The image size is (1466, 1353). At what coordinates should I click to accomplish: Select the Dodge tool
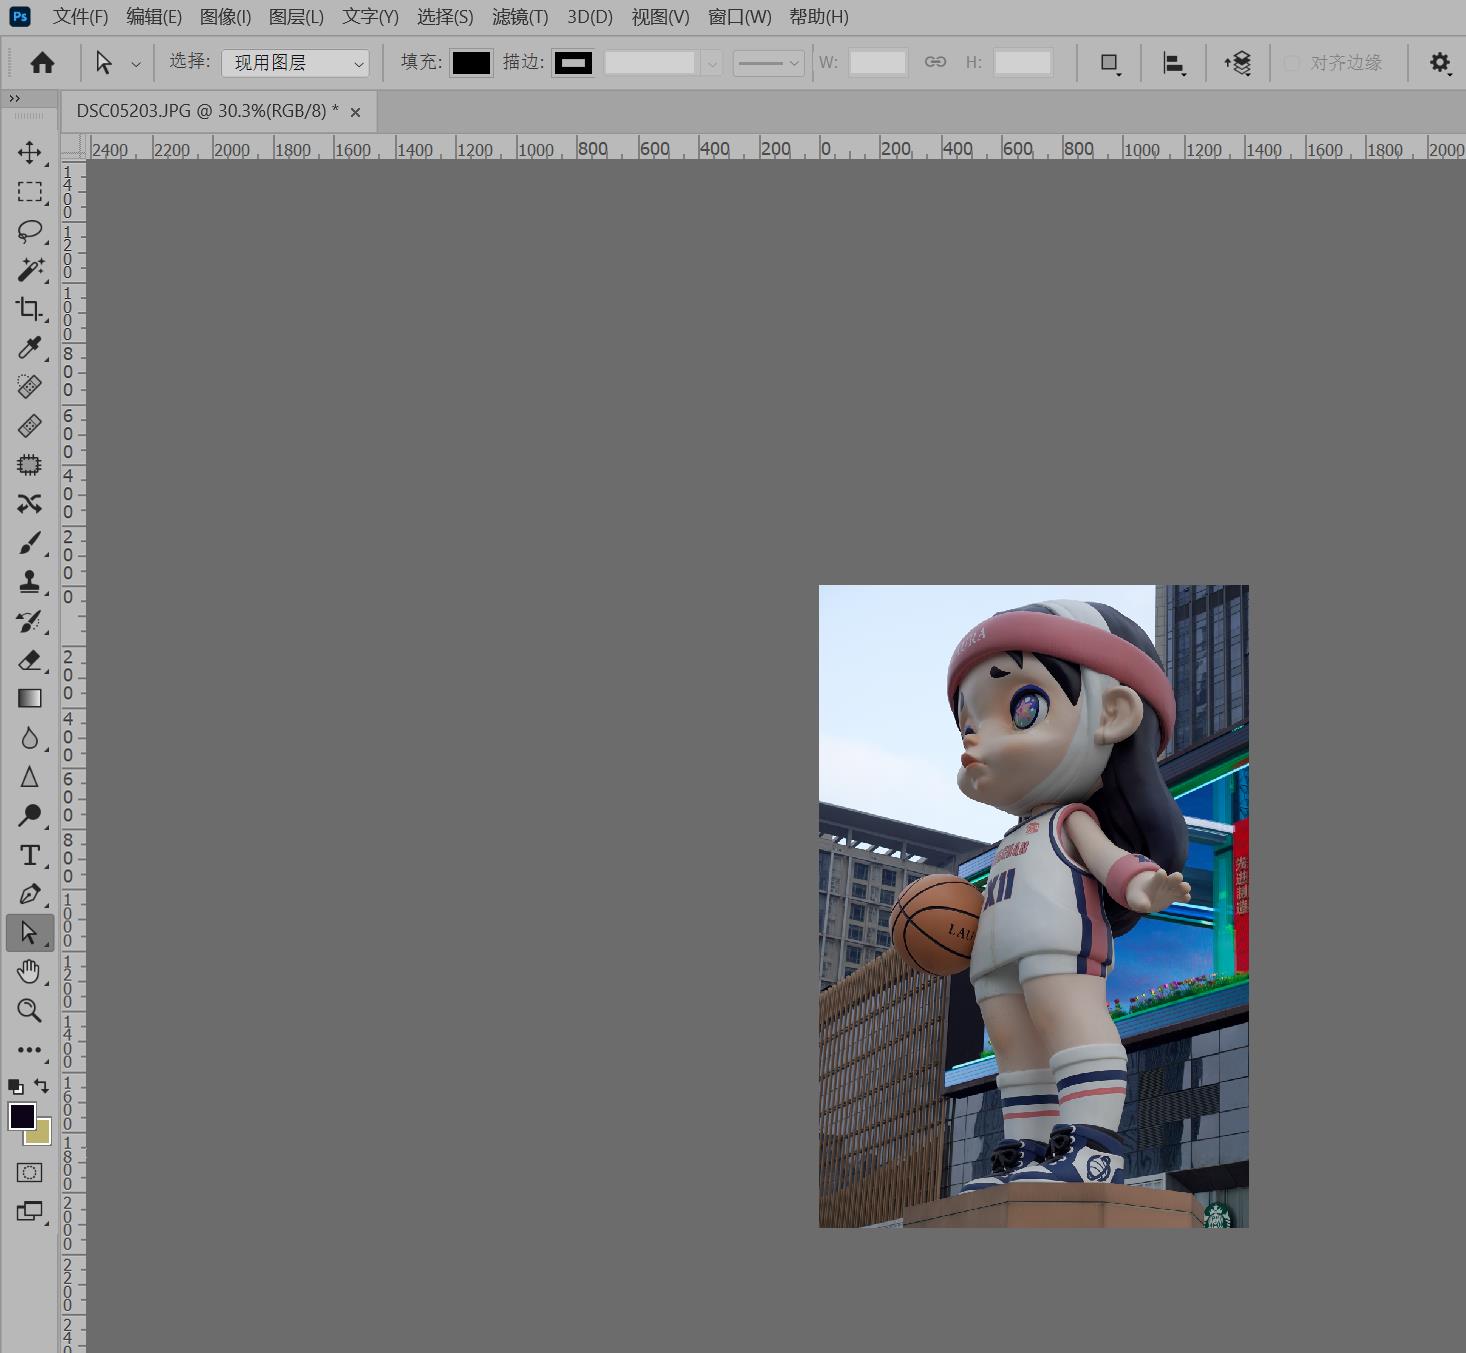pos(29,816)
